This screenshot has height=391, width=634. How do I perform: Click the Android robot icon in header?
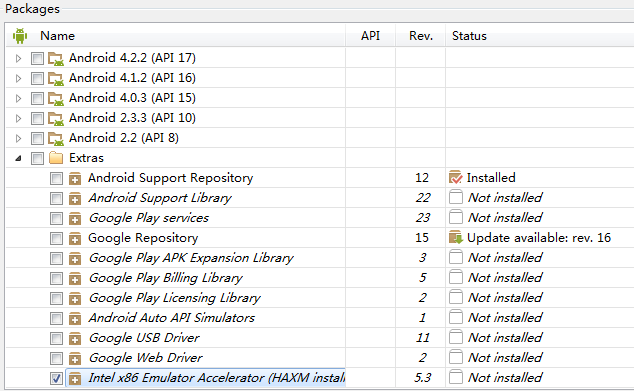(x=20, y=36)
